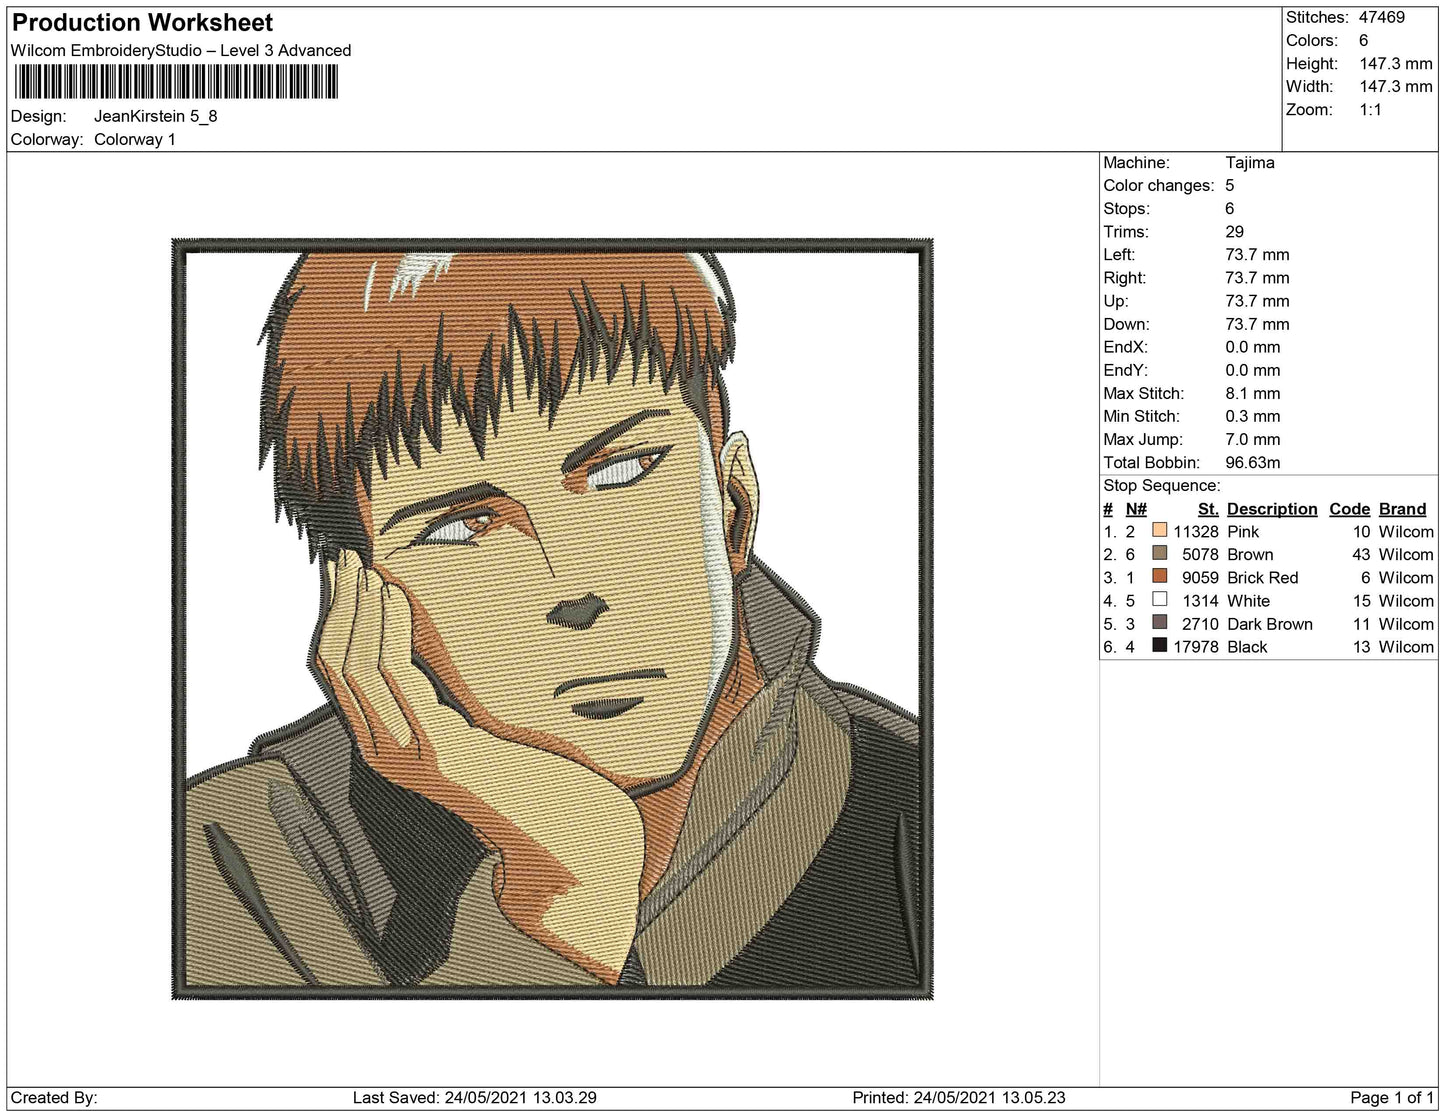
Task: Click thread code "43" in the Brown row
Action: coord(1361,555)
